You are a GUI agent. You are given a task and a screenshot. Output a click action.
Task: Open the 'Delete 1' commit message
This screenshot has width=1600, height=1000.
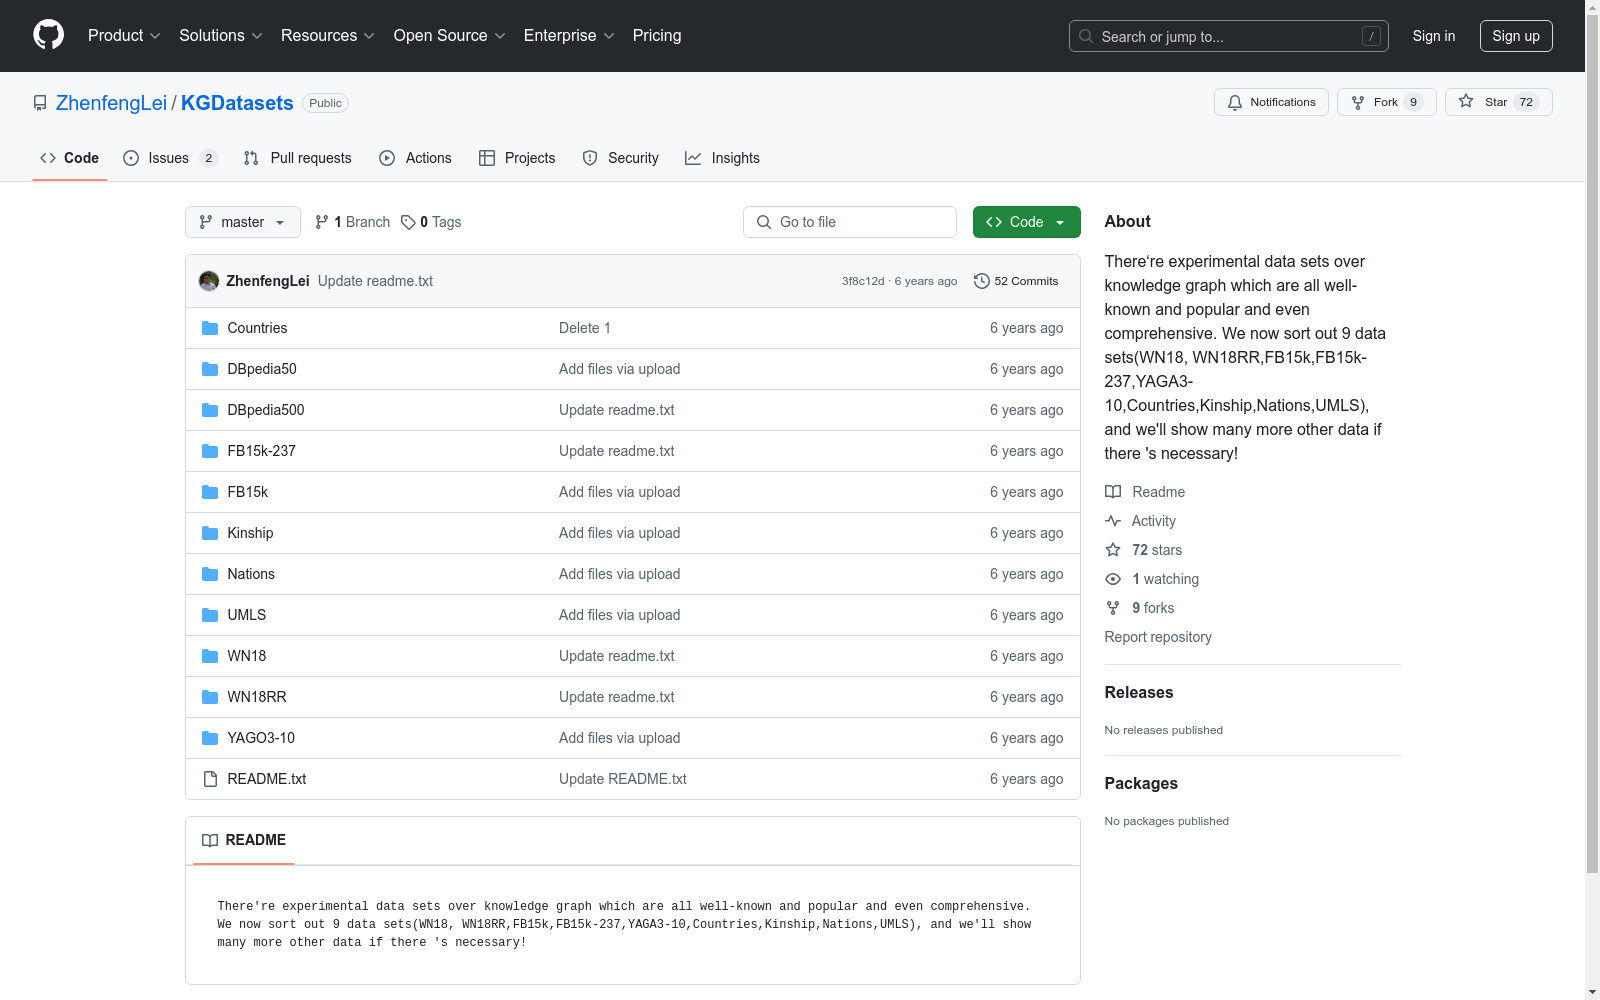click(585, 328)
